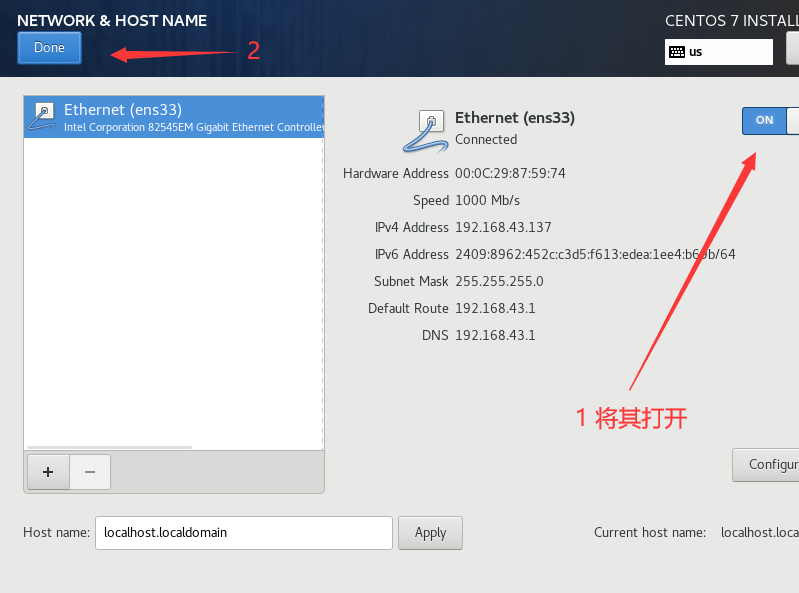Click the Ethernet adapter icon in the list
Image resolution: width=799 pixels, height=593 pixels.
42,117
